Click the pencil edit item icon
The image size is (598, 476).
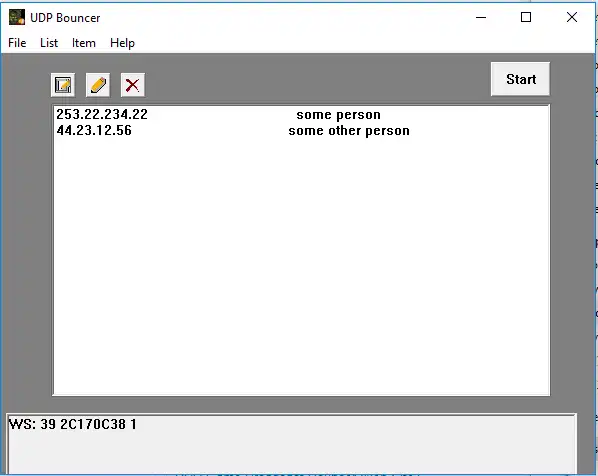click(98, 85)
